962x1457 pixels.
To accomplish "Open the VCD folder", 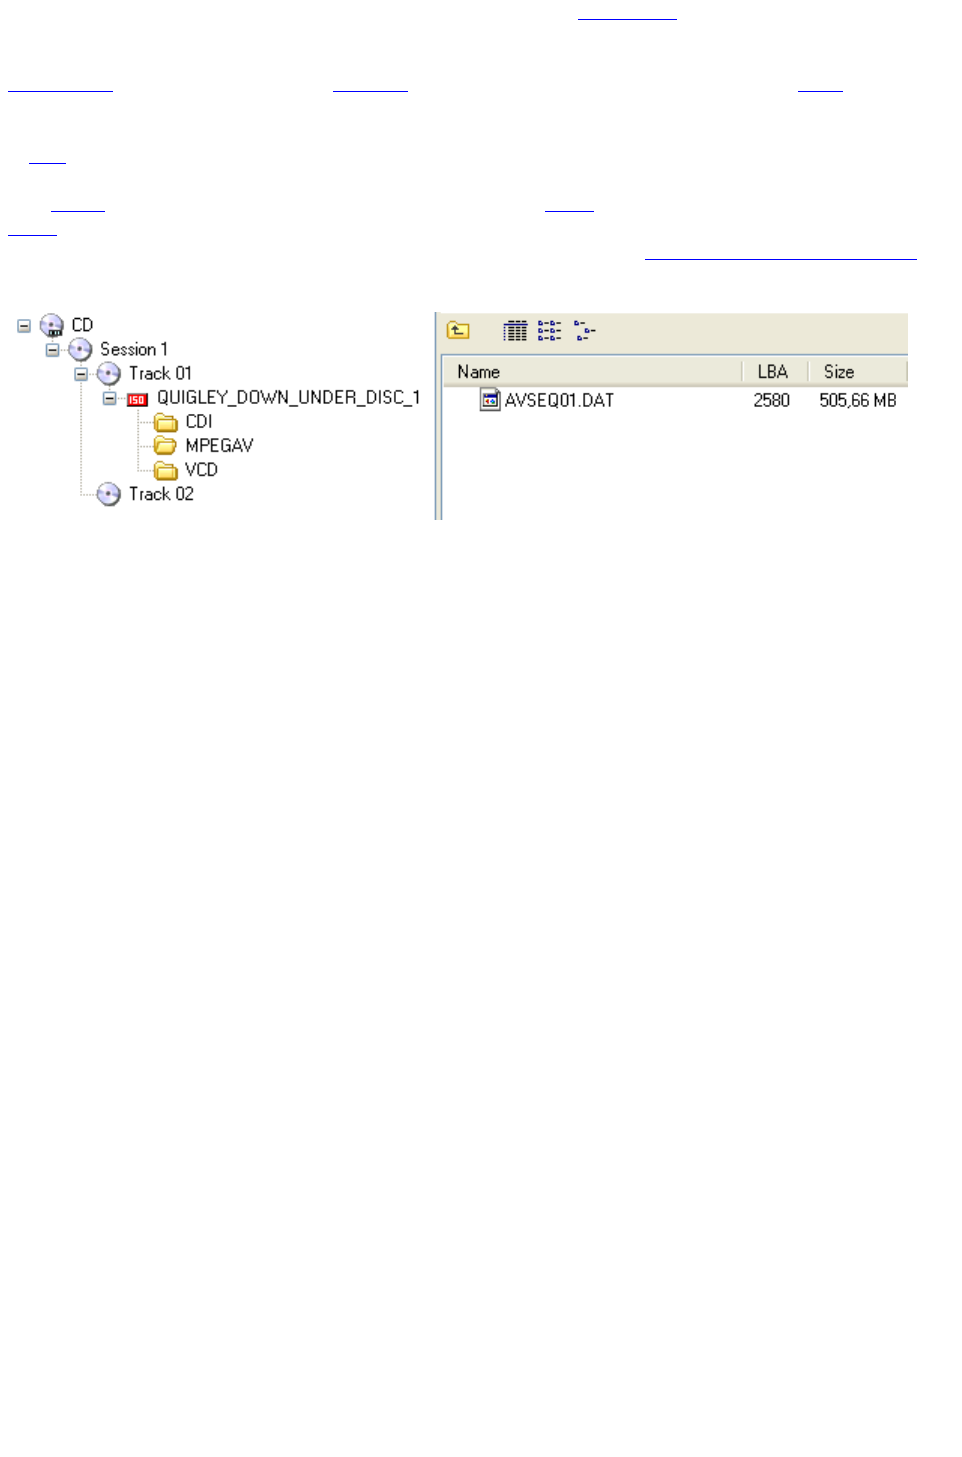I will point(186,470).
